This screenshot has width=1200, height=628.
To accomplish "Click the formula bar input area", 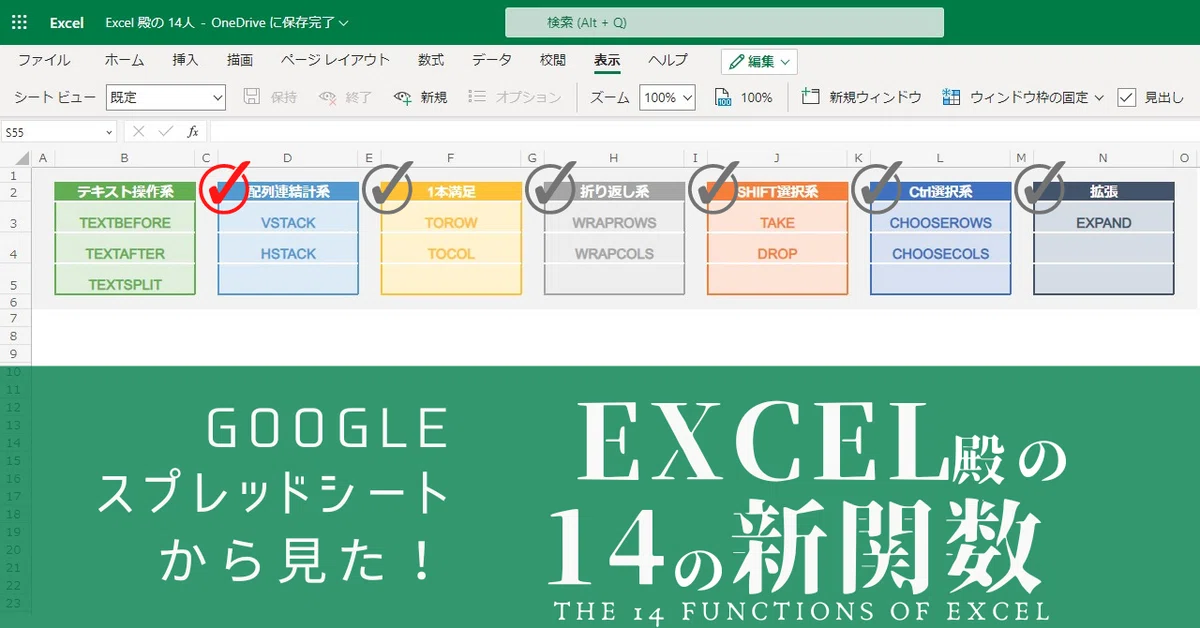I will (x=704, y=131).
